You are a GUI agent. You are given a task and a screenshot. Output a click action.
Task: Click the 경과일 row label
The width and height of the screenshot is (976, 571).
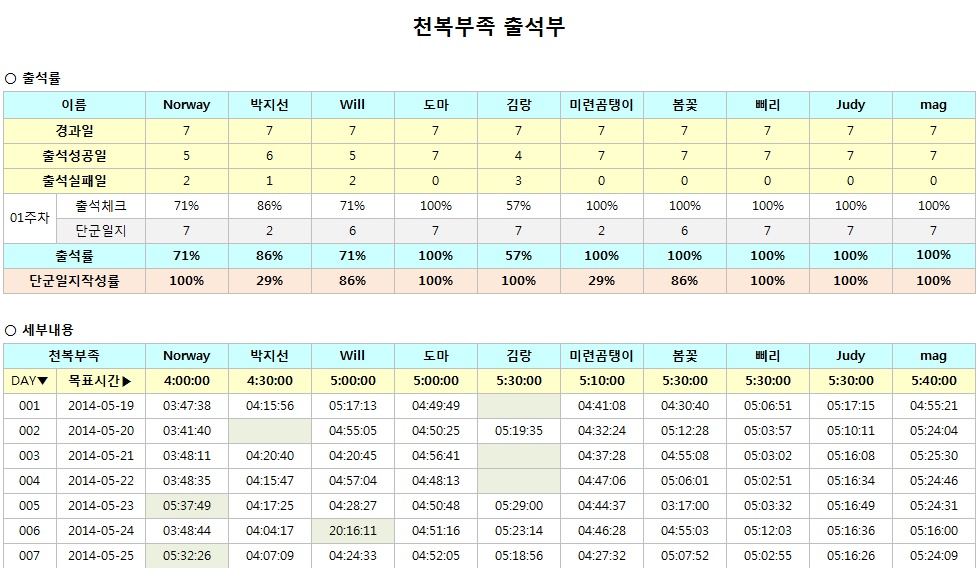click(74, 130)
